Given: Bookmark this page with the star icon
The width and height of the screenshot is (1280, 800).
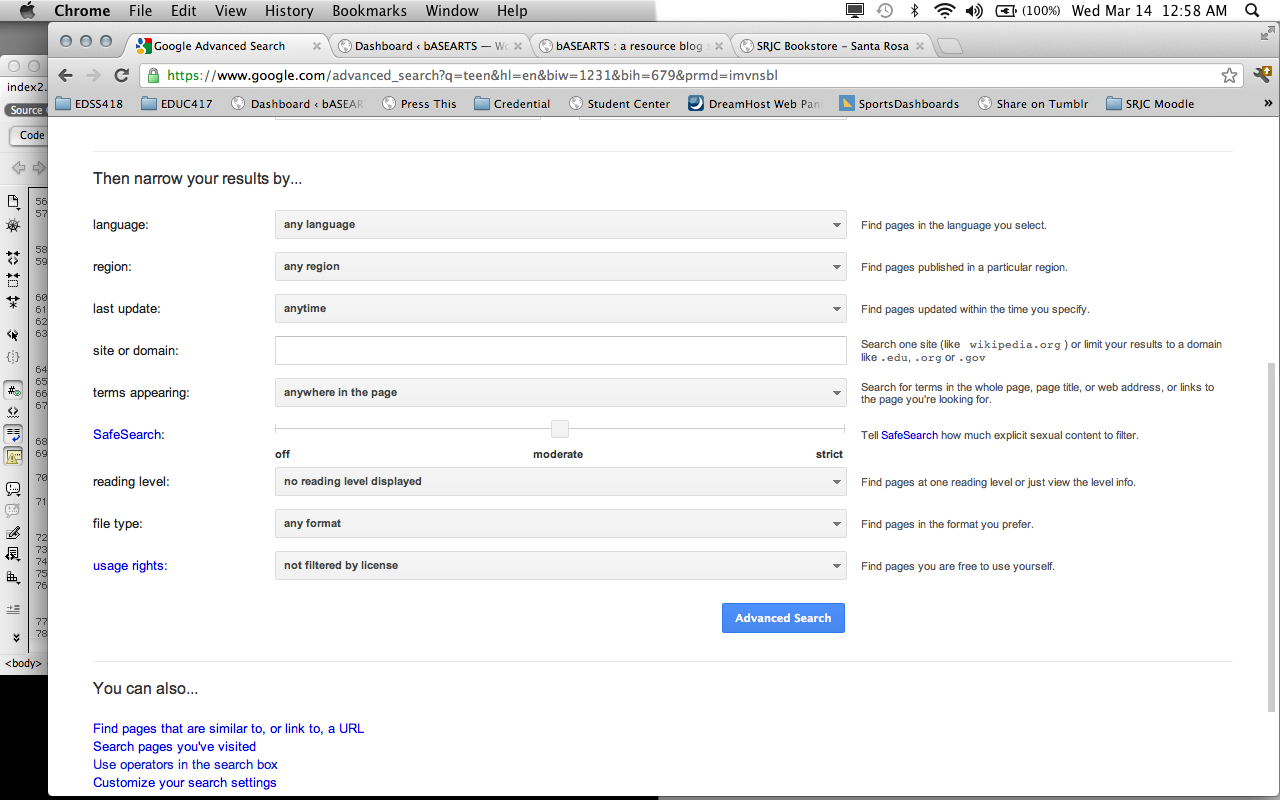Looking at the screenshot, I should click(x=1229, y=76).
